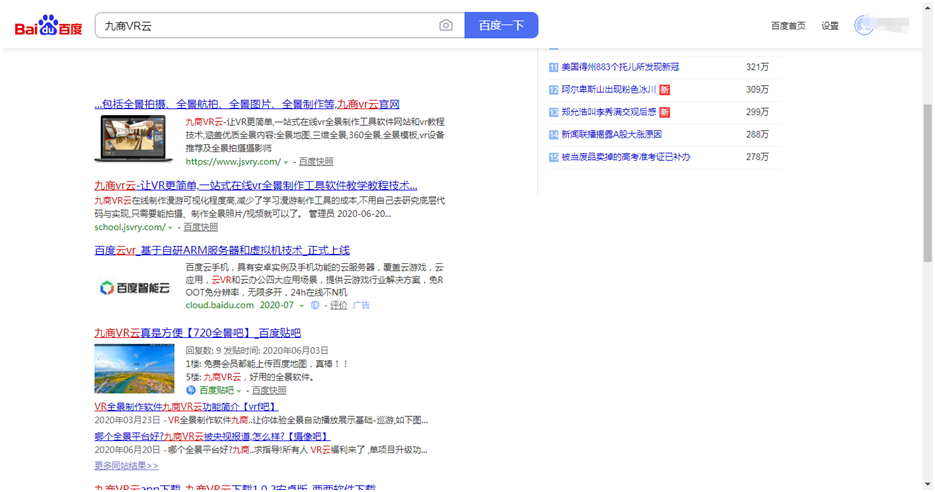Click rank number 12 badge

pyautogui.click(x=553, y=90)
